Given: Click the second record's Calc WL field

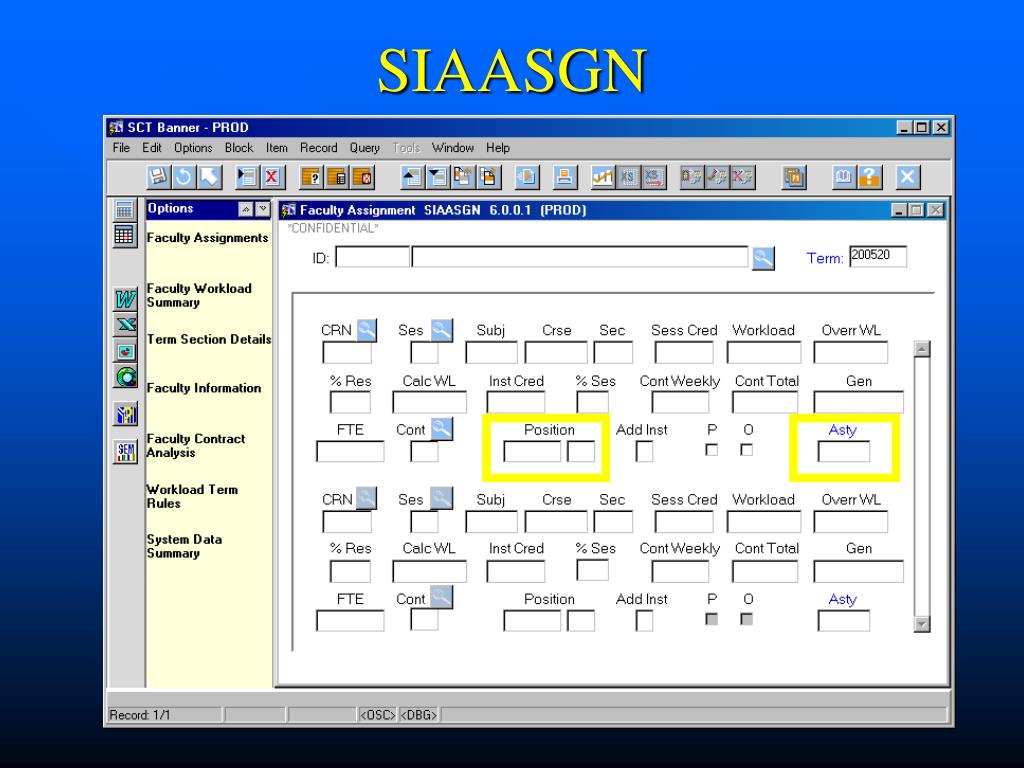Looking at the screenshot, I should (429, 571).
